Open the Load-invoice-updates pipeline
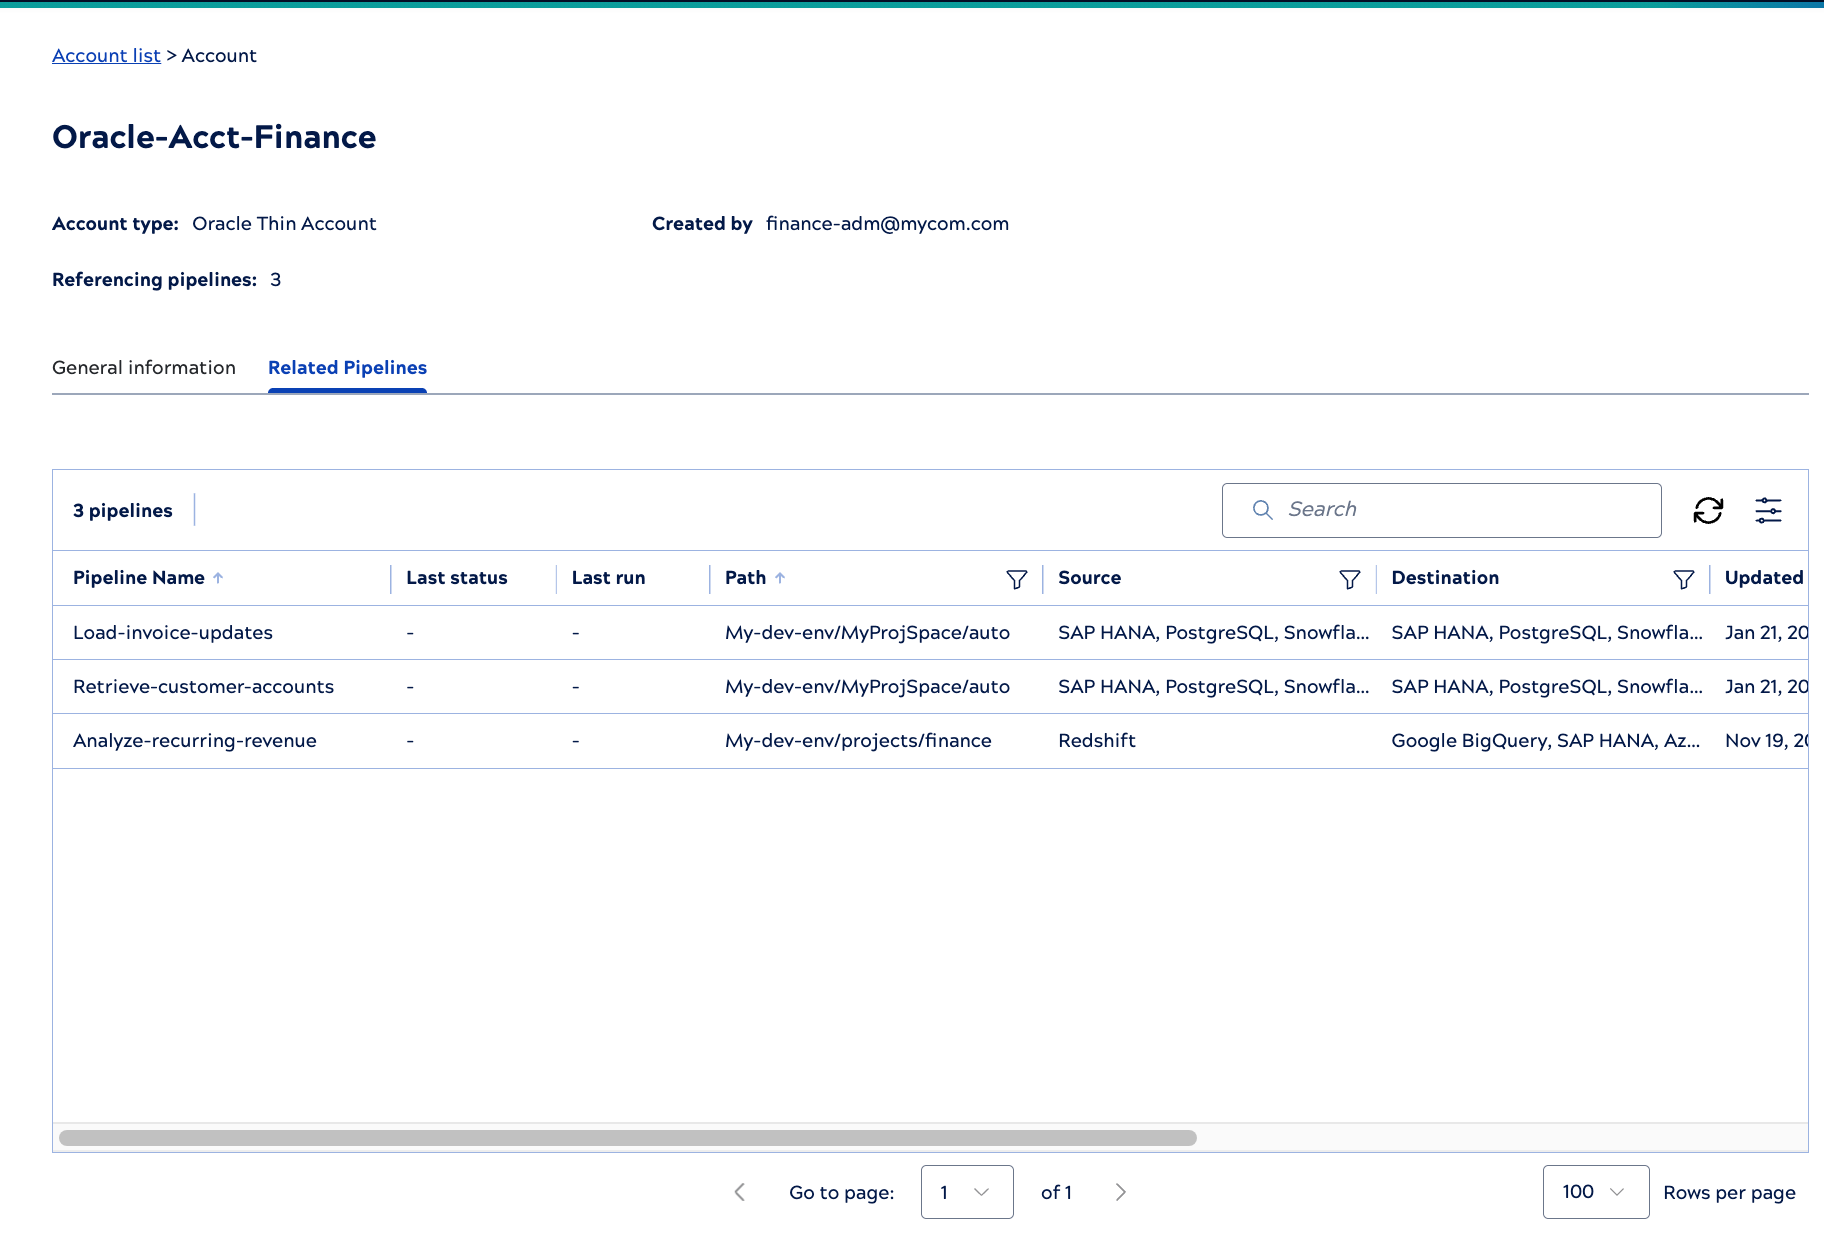Screen dimensions: 1824x1248 pyautogui.click(x=172, y=632)
